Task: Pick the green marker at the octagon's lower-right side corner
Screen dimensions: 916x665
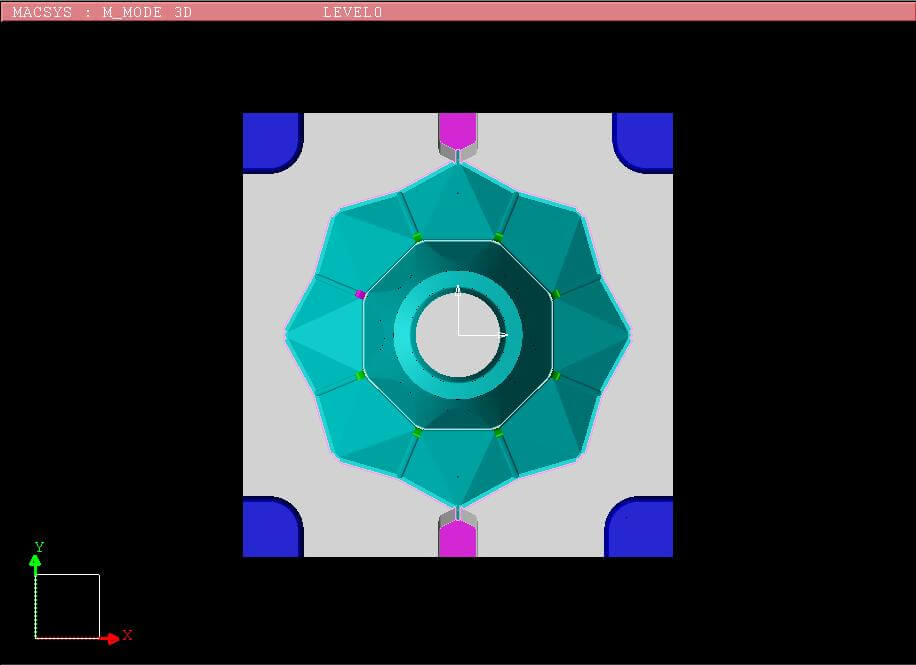Action: click(556, 376)
